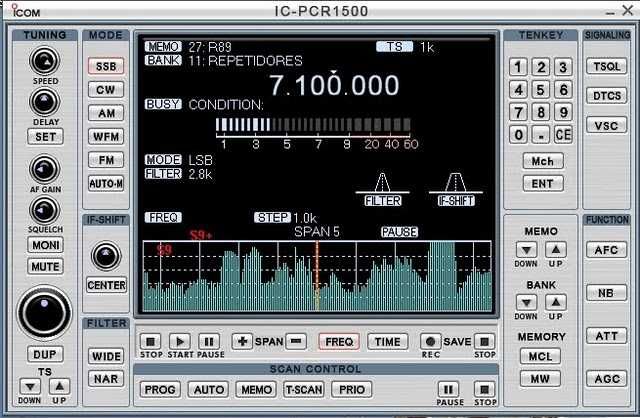The width and height of the screenshot is (640, 418).
Task: Toggle DUP duplex operation
Action: 45,354
